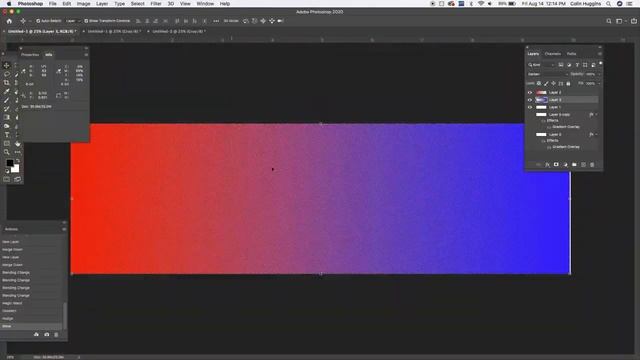
Task: Select the Zoom magnifier tool
Action: click(x=7, y=152)
